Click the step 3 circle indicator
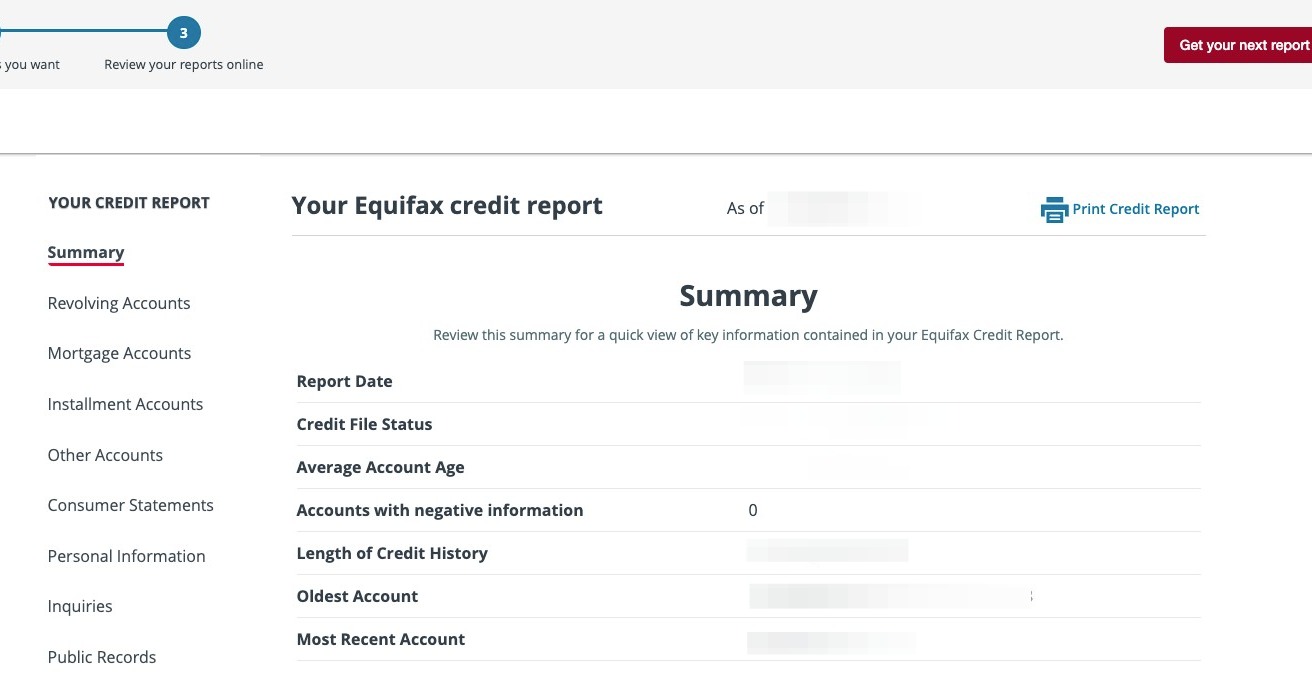This screenshot has height=683, width=1312. pos(184,33)
